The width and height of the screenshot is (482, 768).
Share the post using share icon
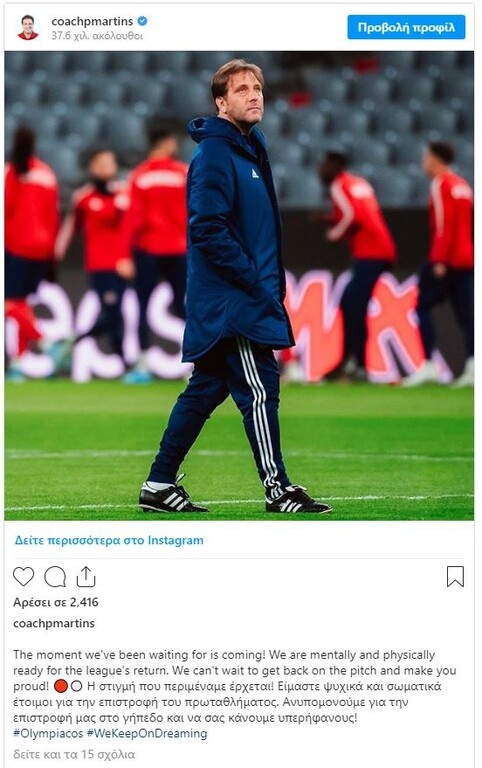[x=86, y=576]
